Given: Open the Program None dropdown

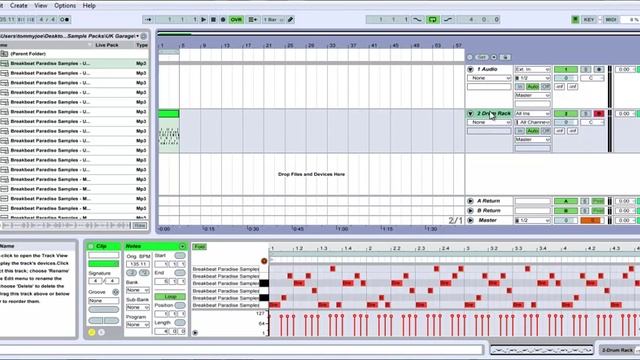Looking at the screenshot, I should point(138,324).
